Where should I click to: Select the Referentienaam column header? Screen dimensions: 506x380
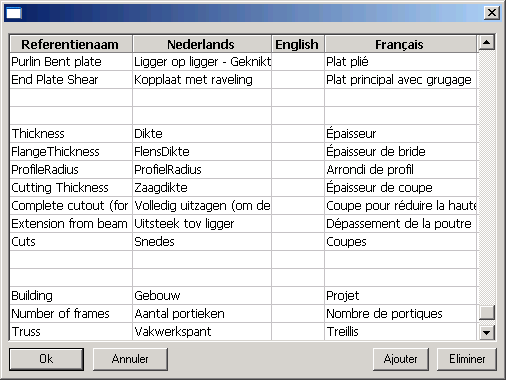(x=71, y=44)
